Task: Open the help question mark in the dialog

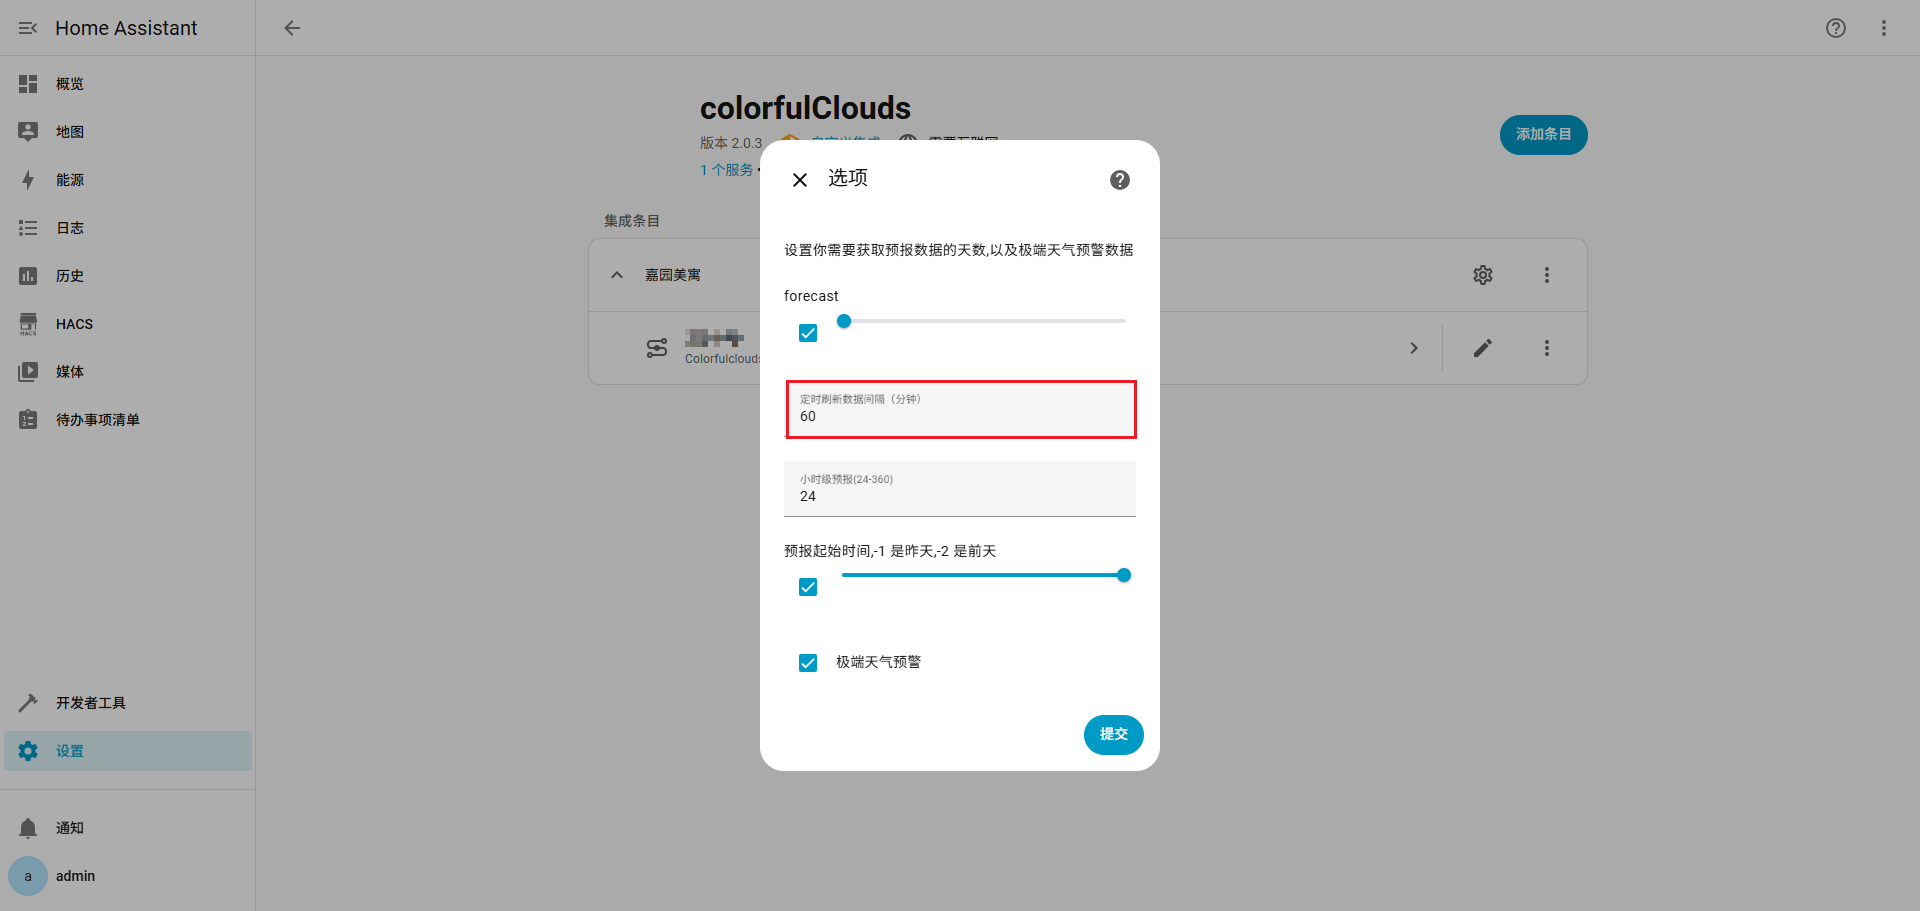Action: point(1119,180)
